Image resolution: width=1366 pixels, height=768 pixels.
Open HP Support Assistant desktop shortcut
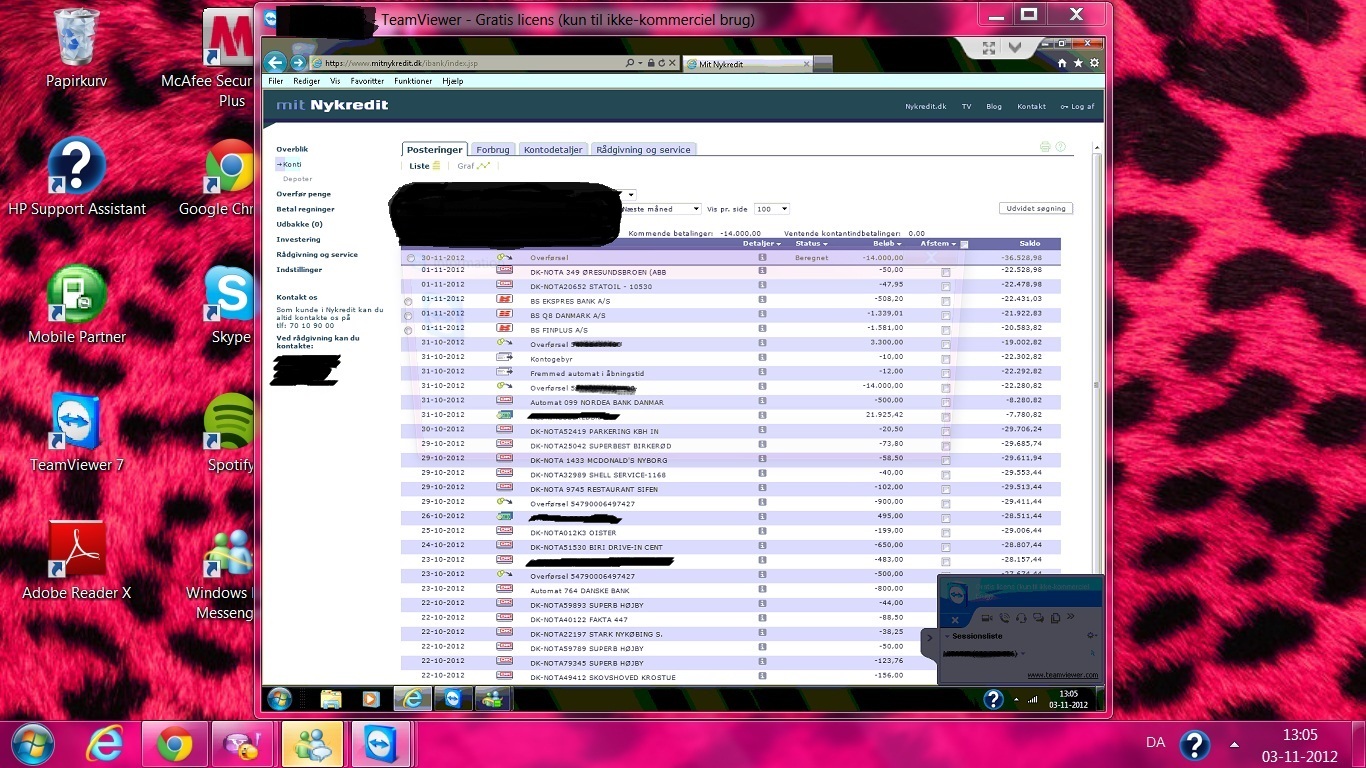(x=77, y=176)
